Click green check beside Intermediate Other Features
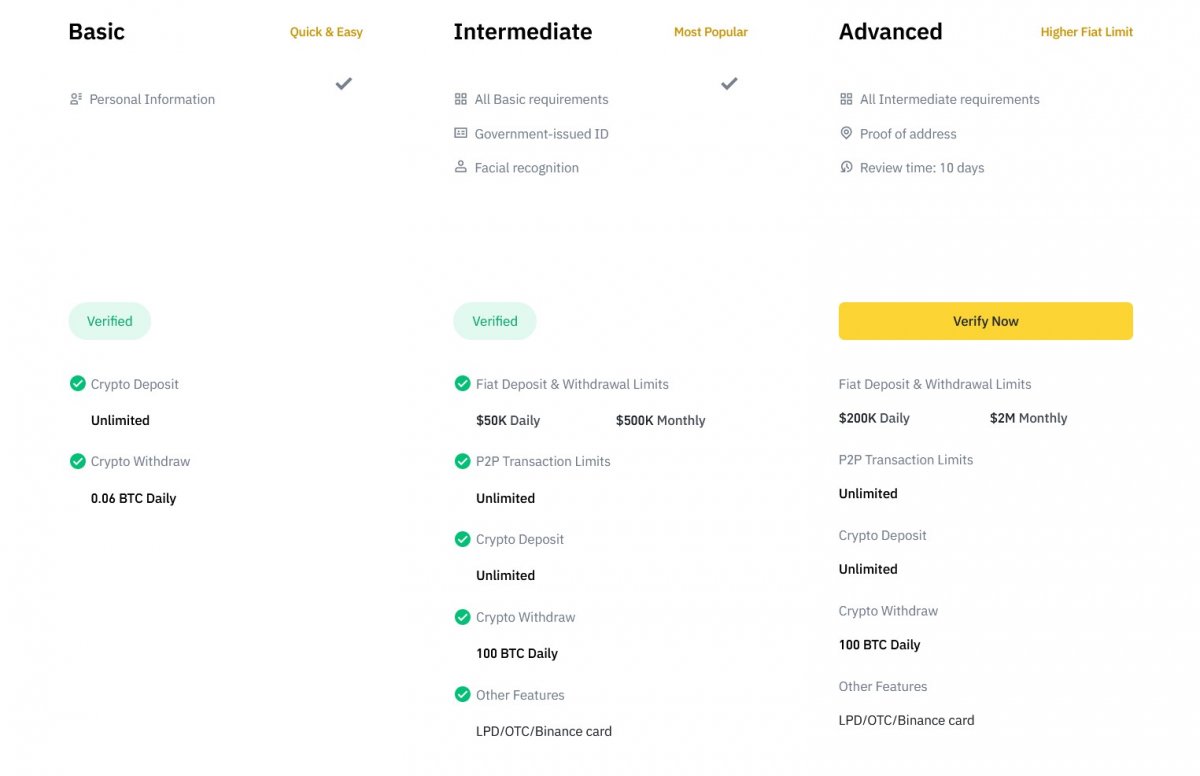The height and width of the screenshot is (776, 1200). pyautogui.click(x=462, y=694)
